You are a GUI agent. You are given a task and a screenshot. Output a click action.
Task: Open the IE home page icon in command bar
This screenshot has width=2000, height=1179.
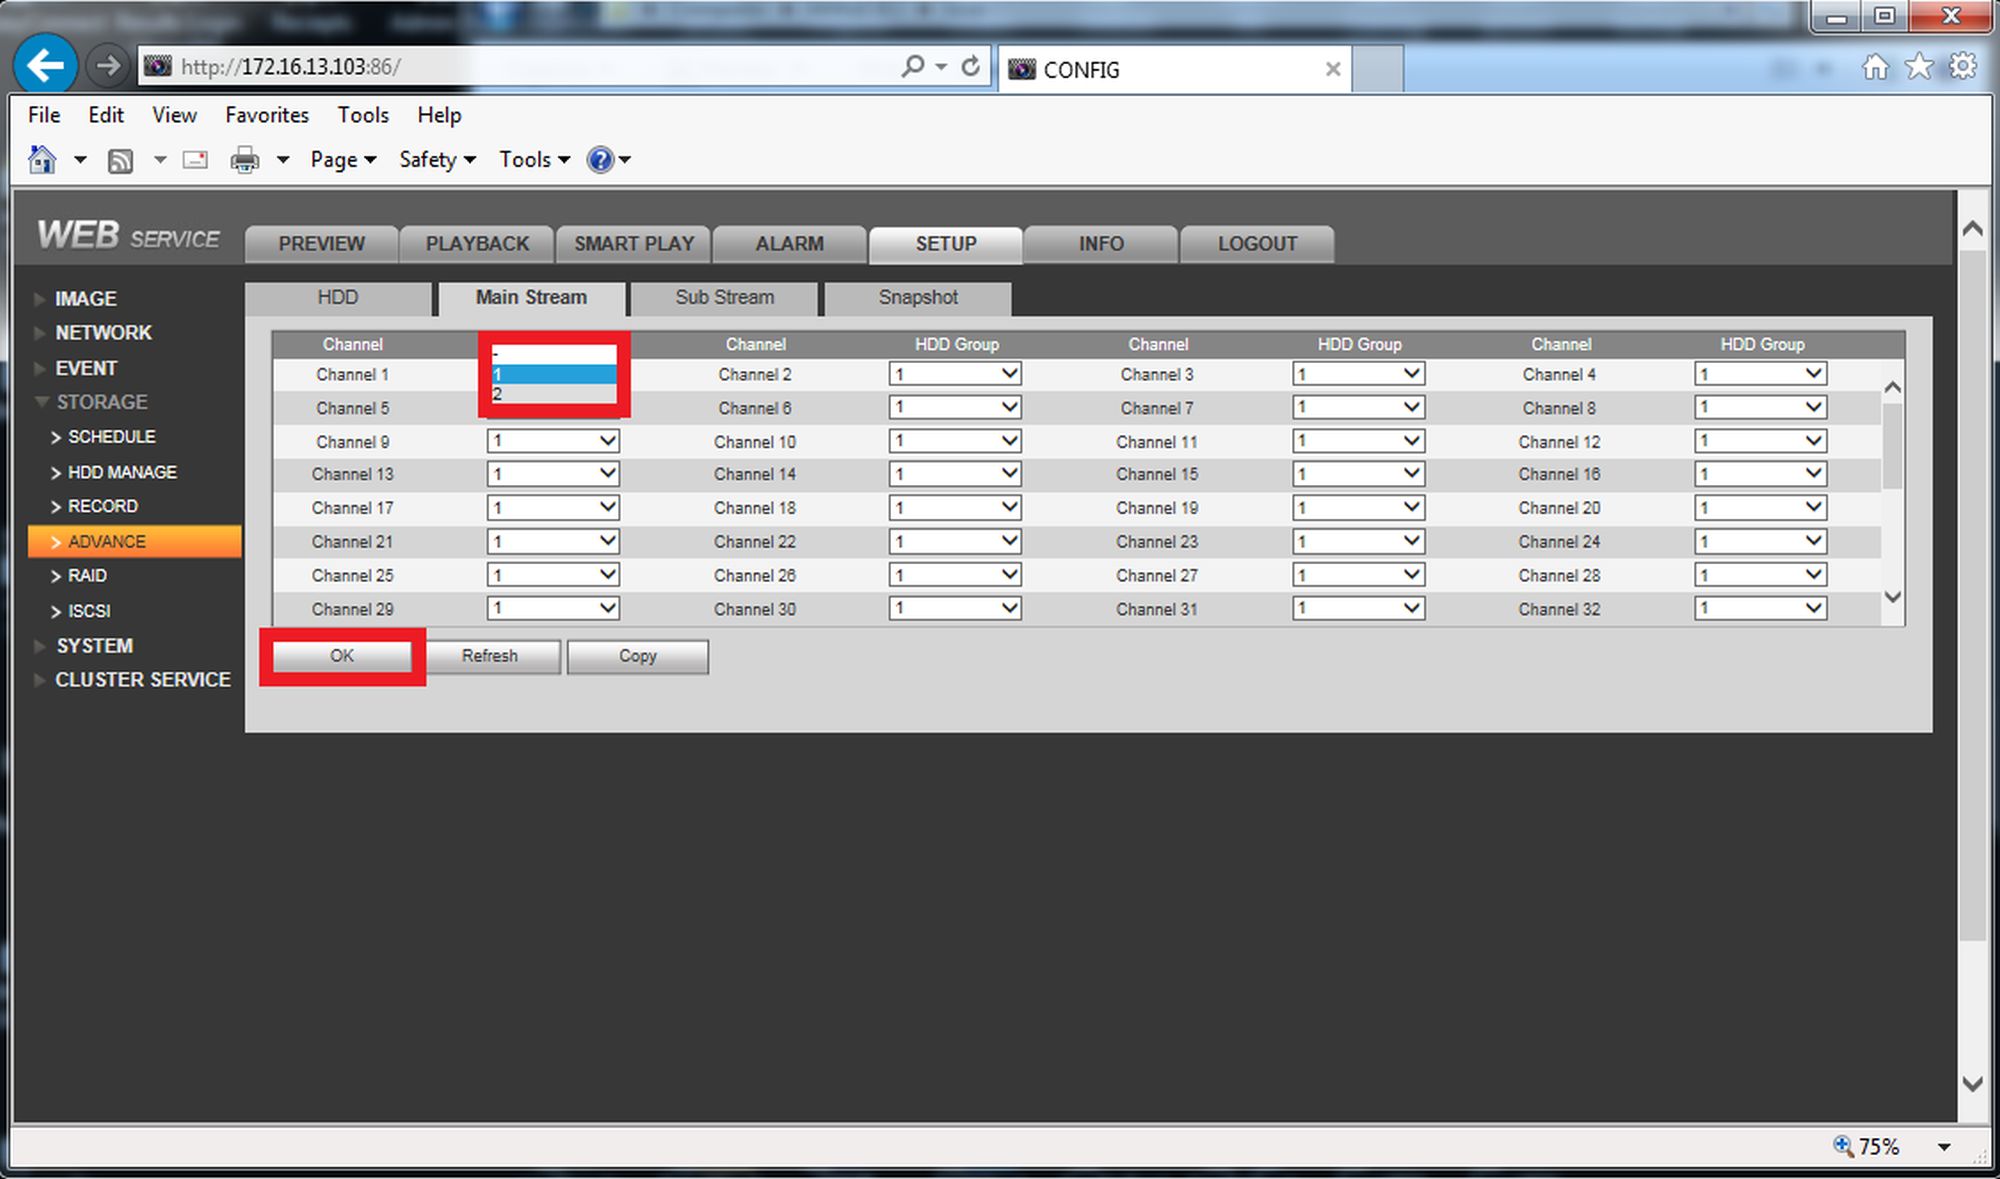[x=42, y=160]
